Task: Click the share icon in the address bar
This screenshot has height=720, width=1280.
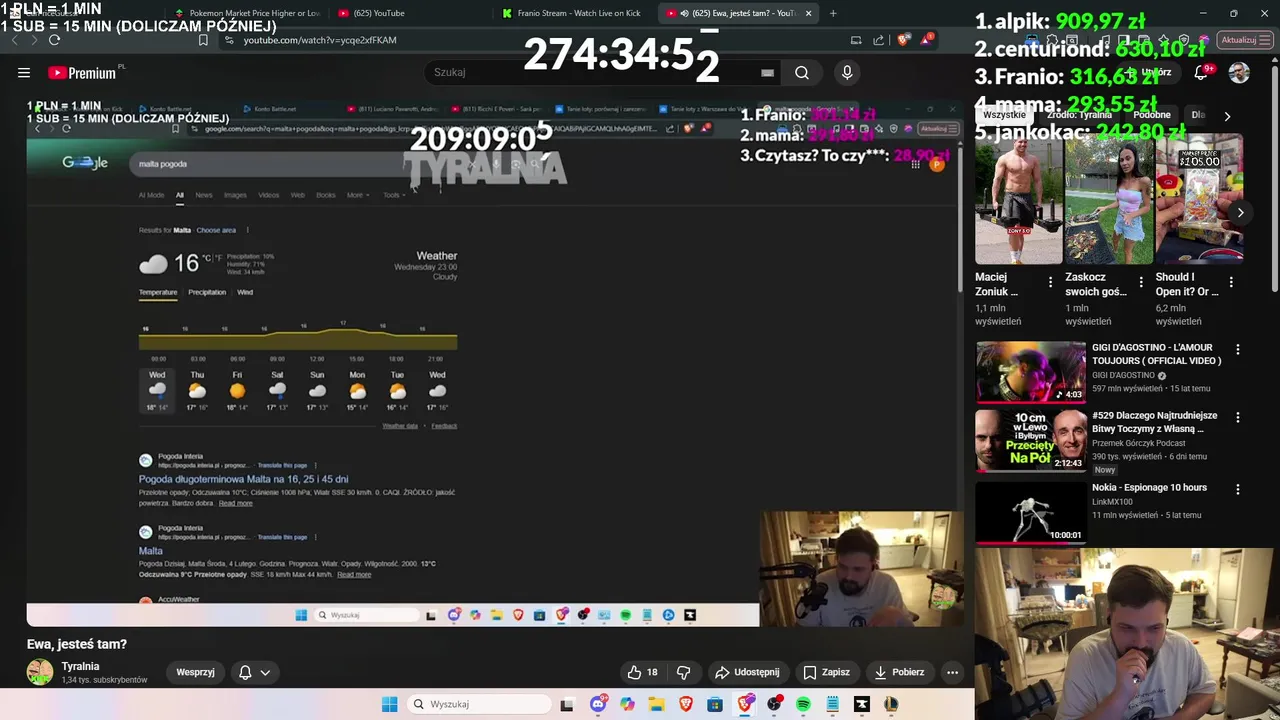Action: (879, 40)
